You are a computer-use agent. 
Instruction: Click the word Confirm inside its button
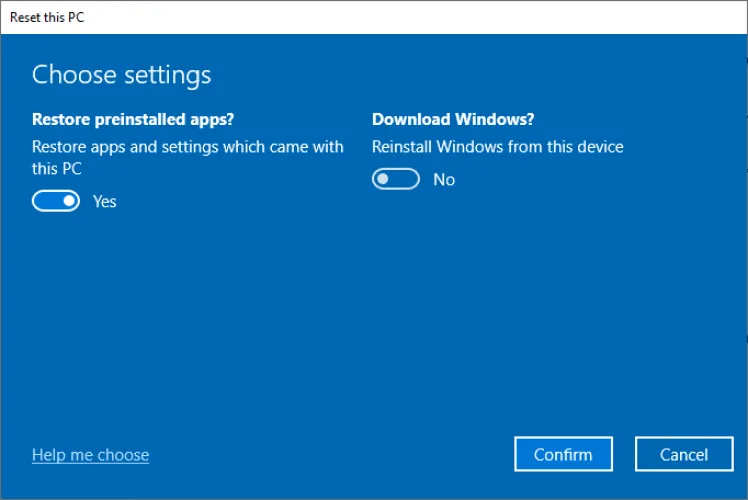(563, 454)
